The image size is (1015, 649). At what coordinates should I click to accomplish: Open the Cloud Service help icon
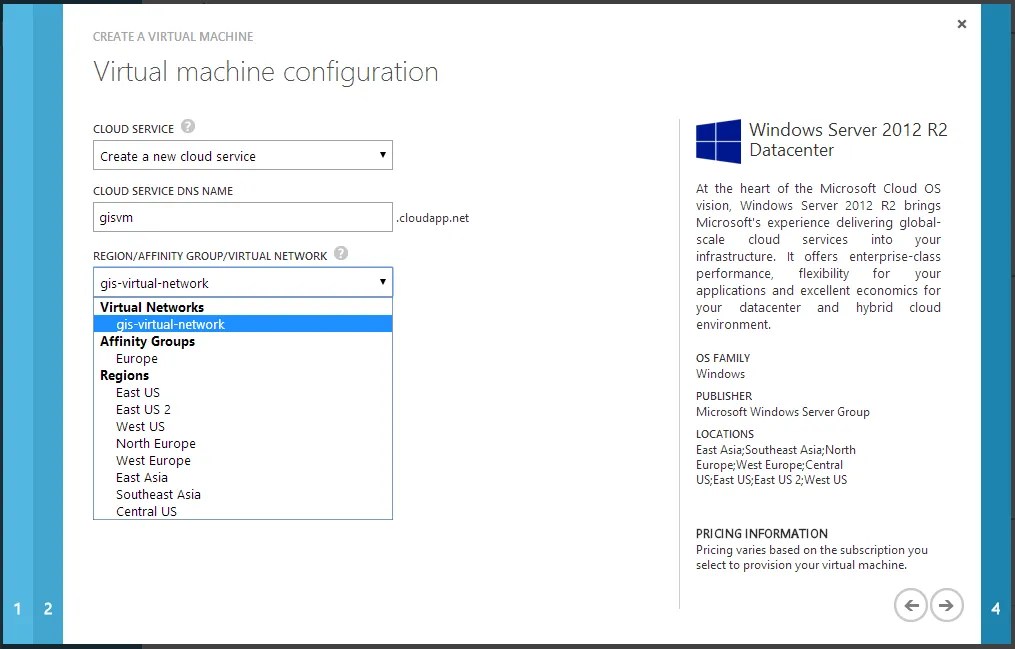tap(188, 126)
